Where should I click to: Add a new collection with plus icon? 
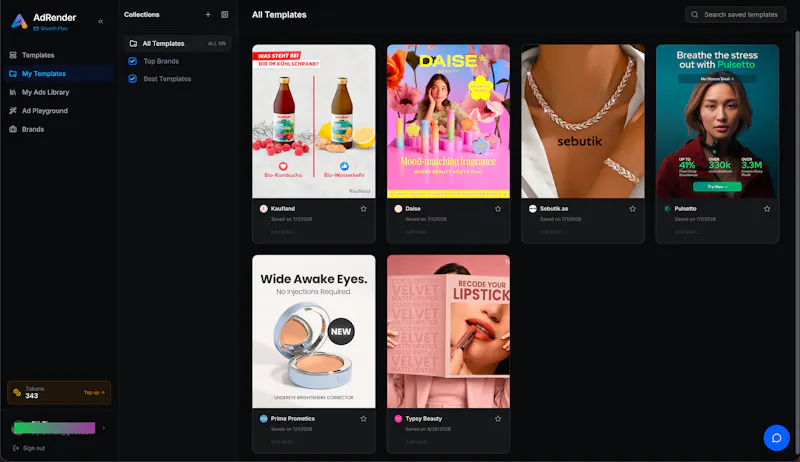pos(208,15)
